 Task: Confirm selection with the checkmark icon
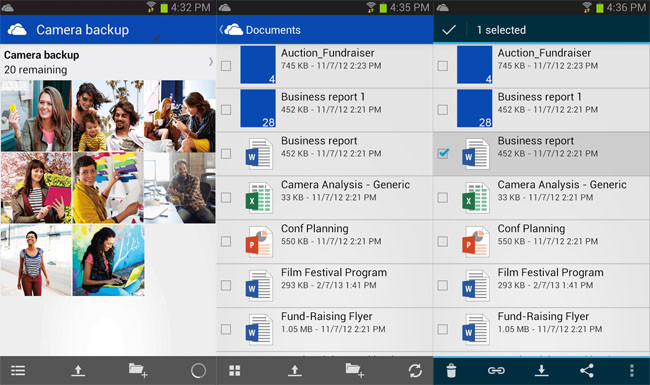(x=449, y=30)
